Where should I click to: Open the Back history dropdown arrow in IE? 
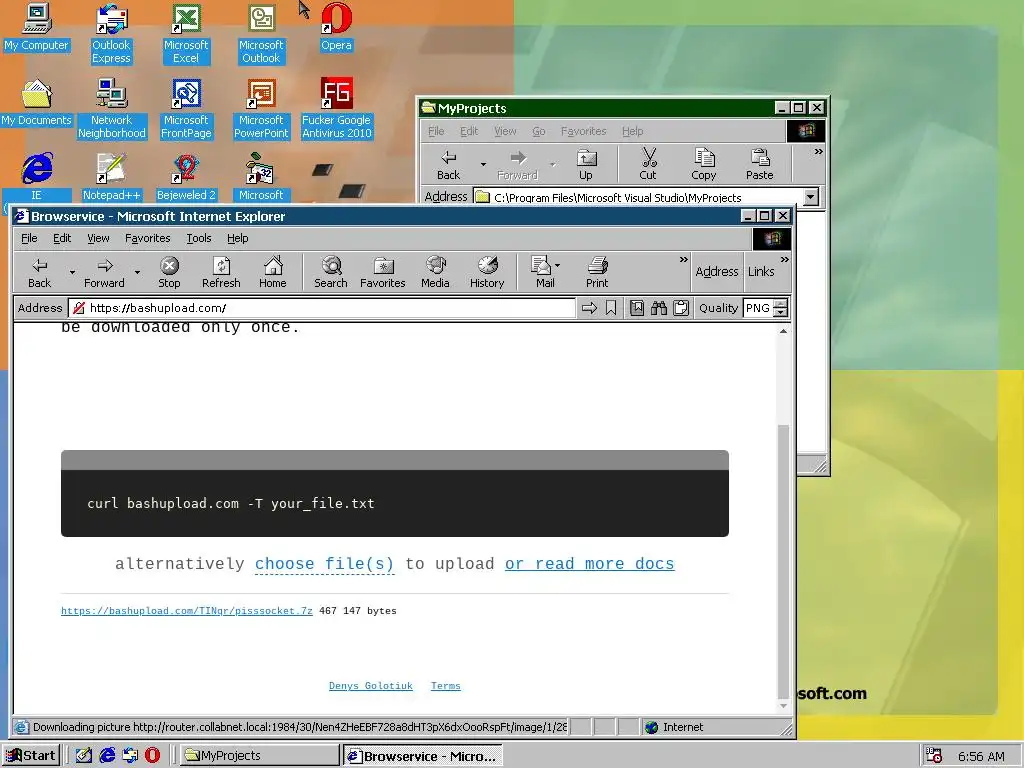(x=72, y=272)
